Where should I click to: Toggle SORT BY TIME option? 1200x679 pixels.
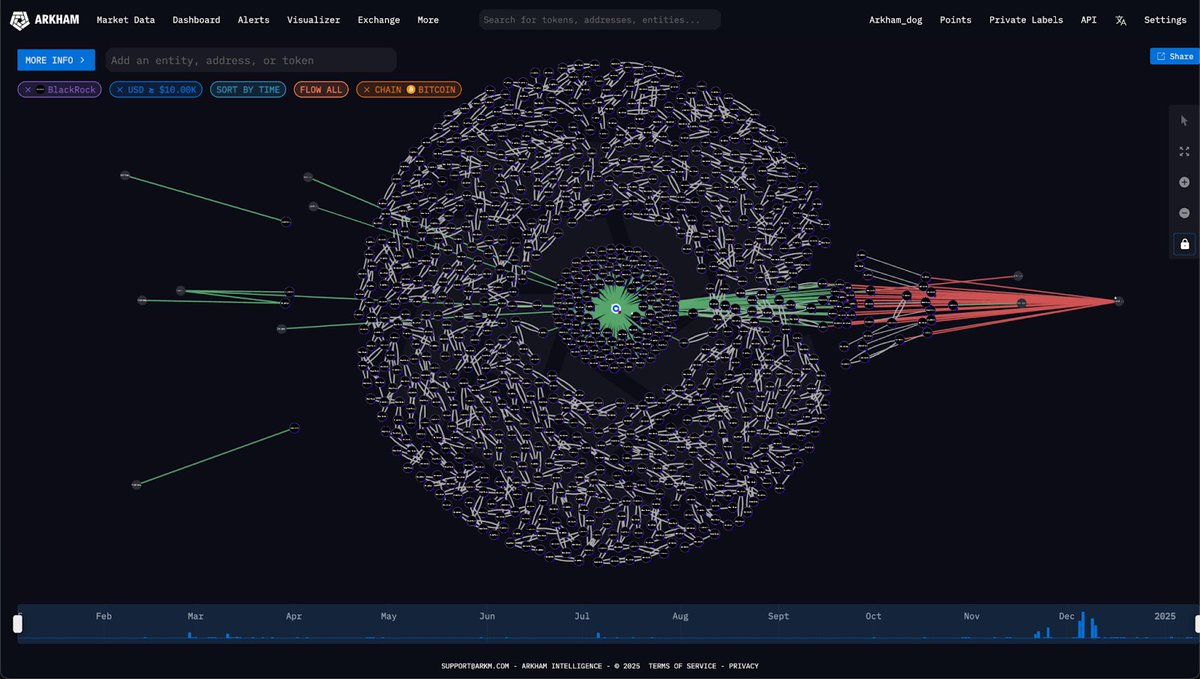tap(248, 90)
